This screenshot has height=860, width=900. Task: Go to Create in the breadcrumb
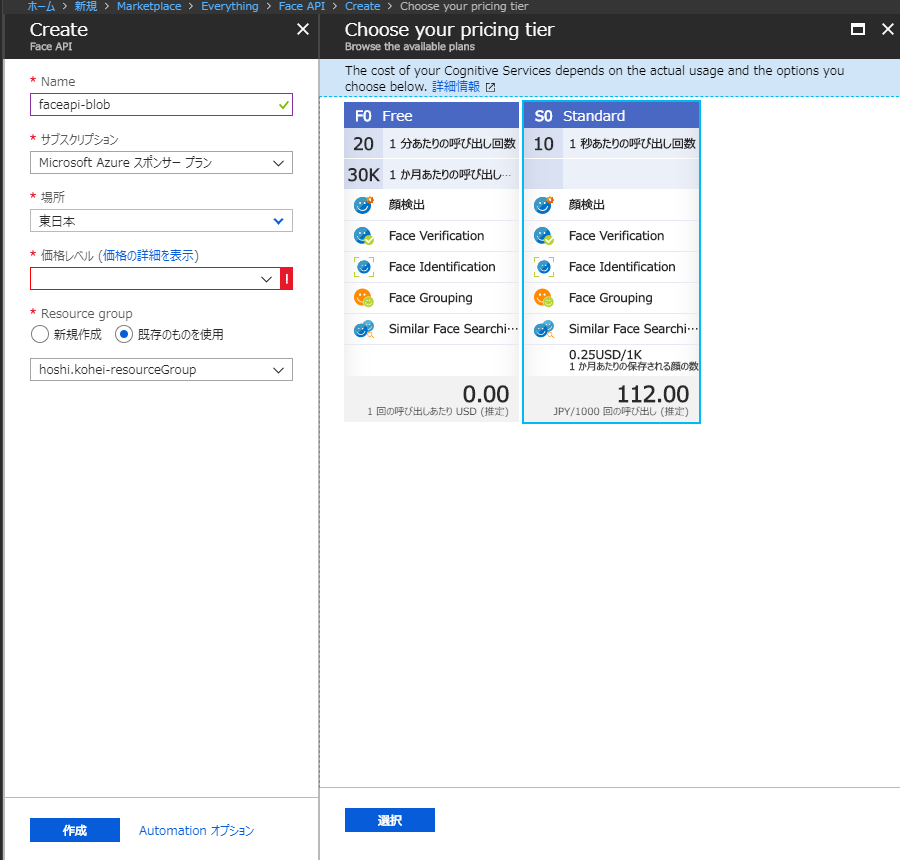pos(362,6)
